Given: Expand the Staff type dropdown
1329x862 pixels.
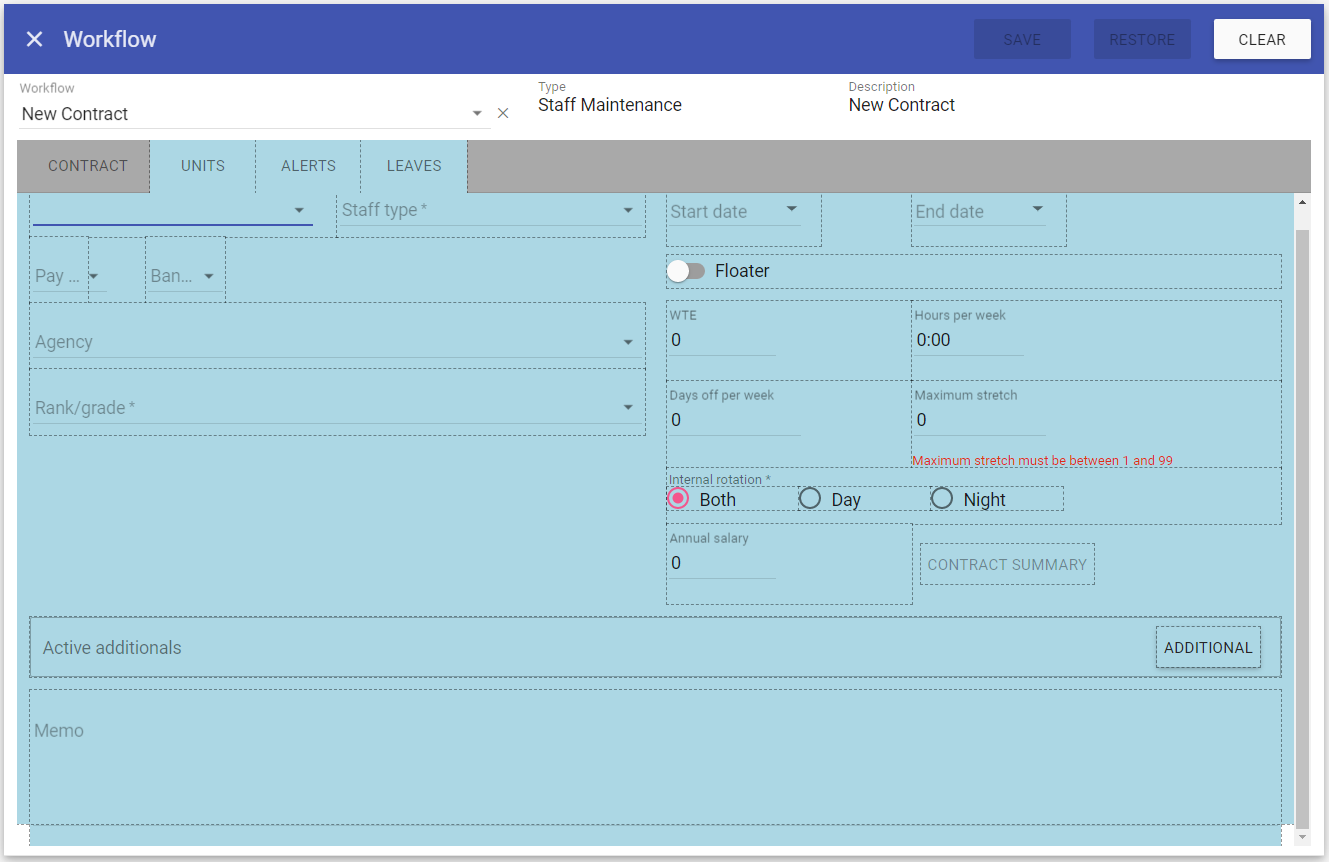Looking at the screenshot, I should (x=628, y=211).
